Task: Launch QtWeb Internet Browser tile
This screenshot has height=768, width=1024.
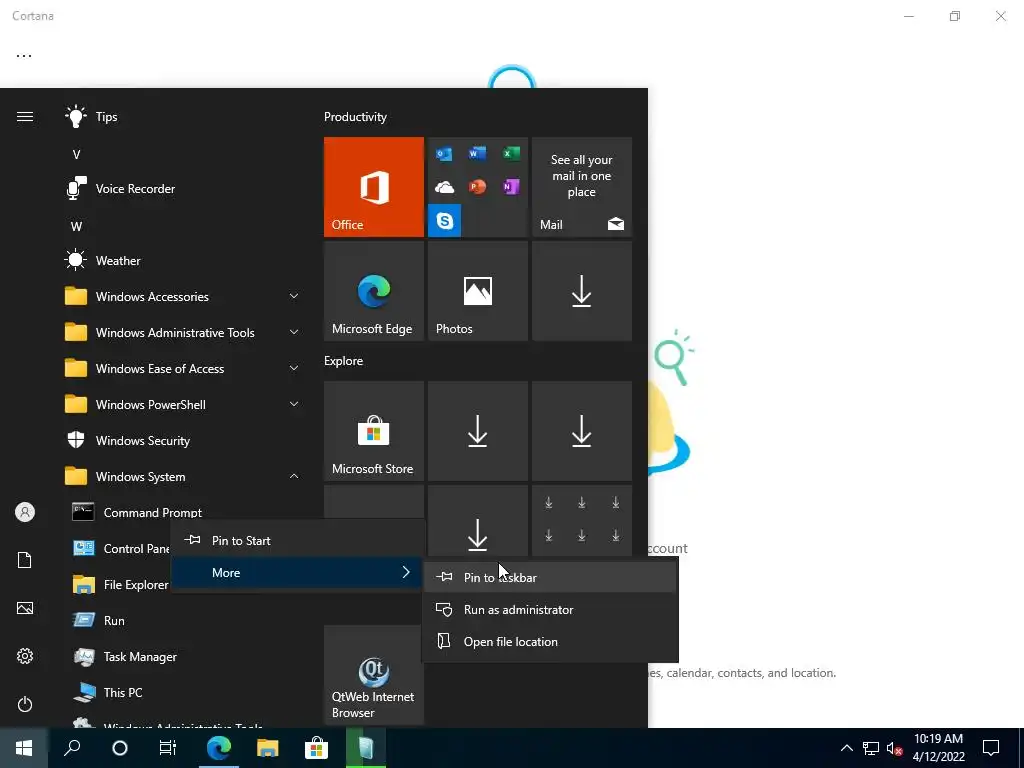Action: (x=374, y=675)
